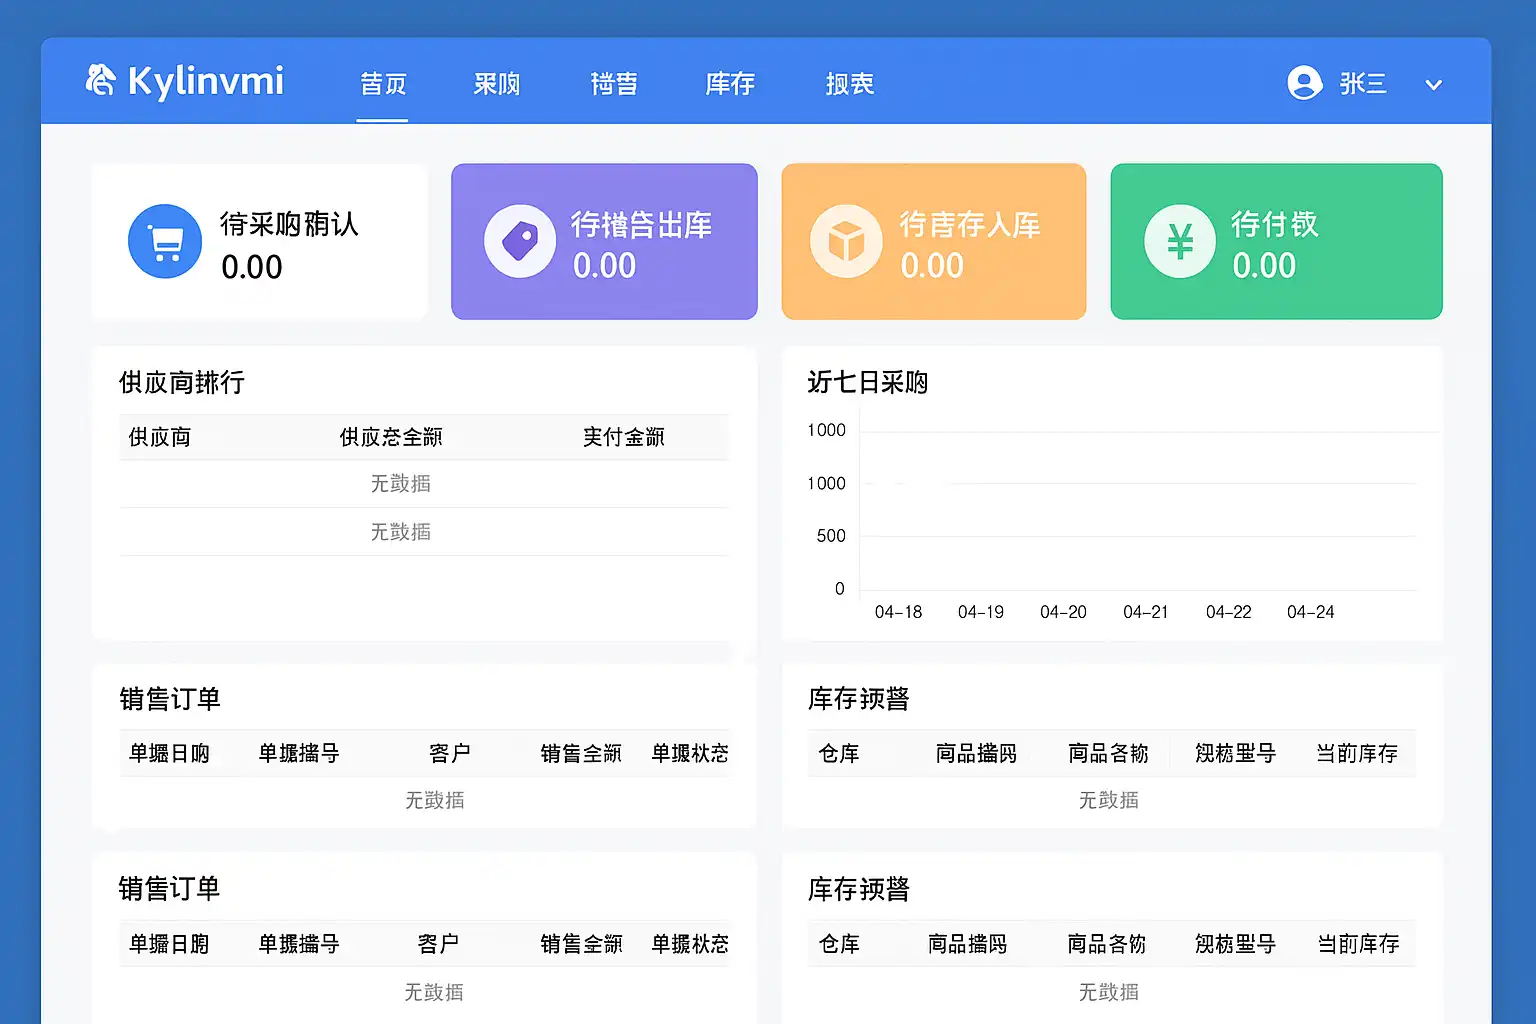Image resolution: width=1536 pixels, height=1024 pixels.
Task: Click the user avatar icon
Action: click(1305, 83)
